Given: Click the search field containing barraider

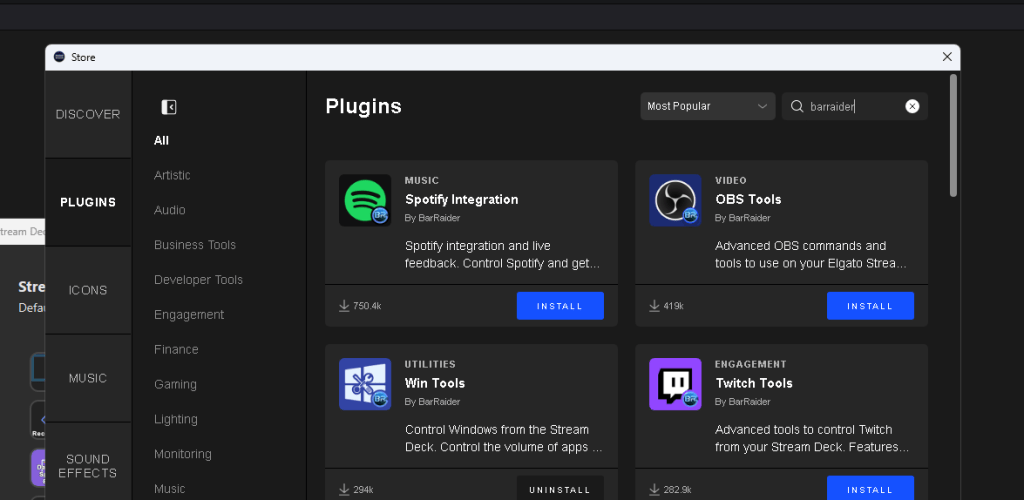Looking at the screenshot, I should pos(855,106).
